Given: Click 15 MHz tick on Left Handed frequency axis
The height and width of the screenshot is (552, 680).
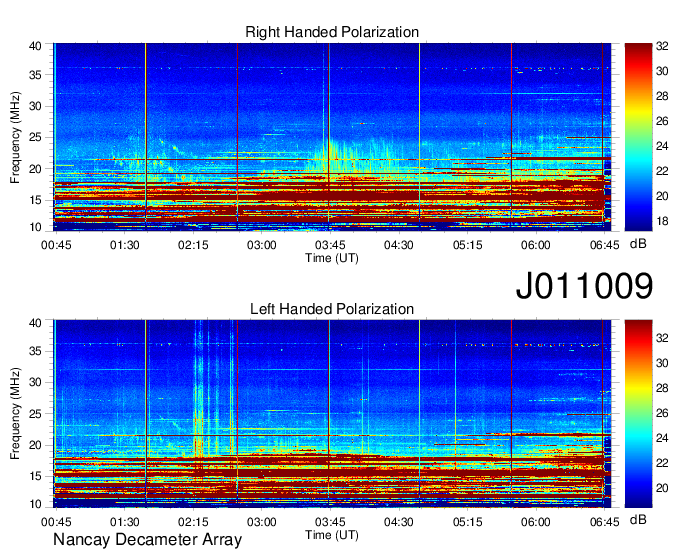Looking at the screenshot, I should (x=35, y=476).
